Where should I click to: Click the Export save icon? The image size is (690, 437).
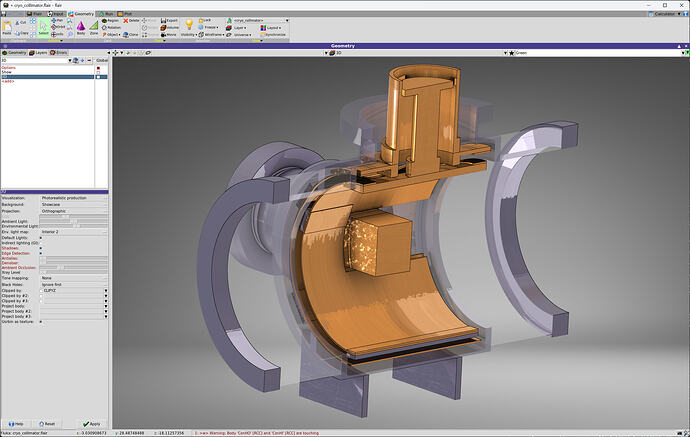pyautogui.click(x=169, y=21)
